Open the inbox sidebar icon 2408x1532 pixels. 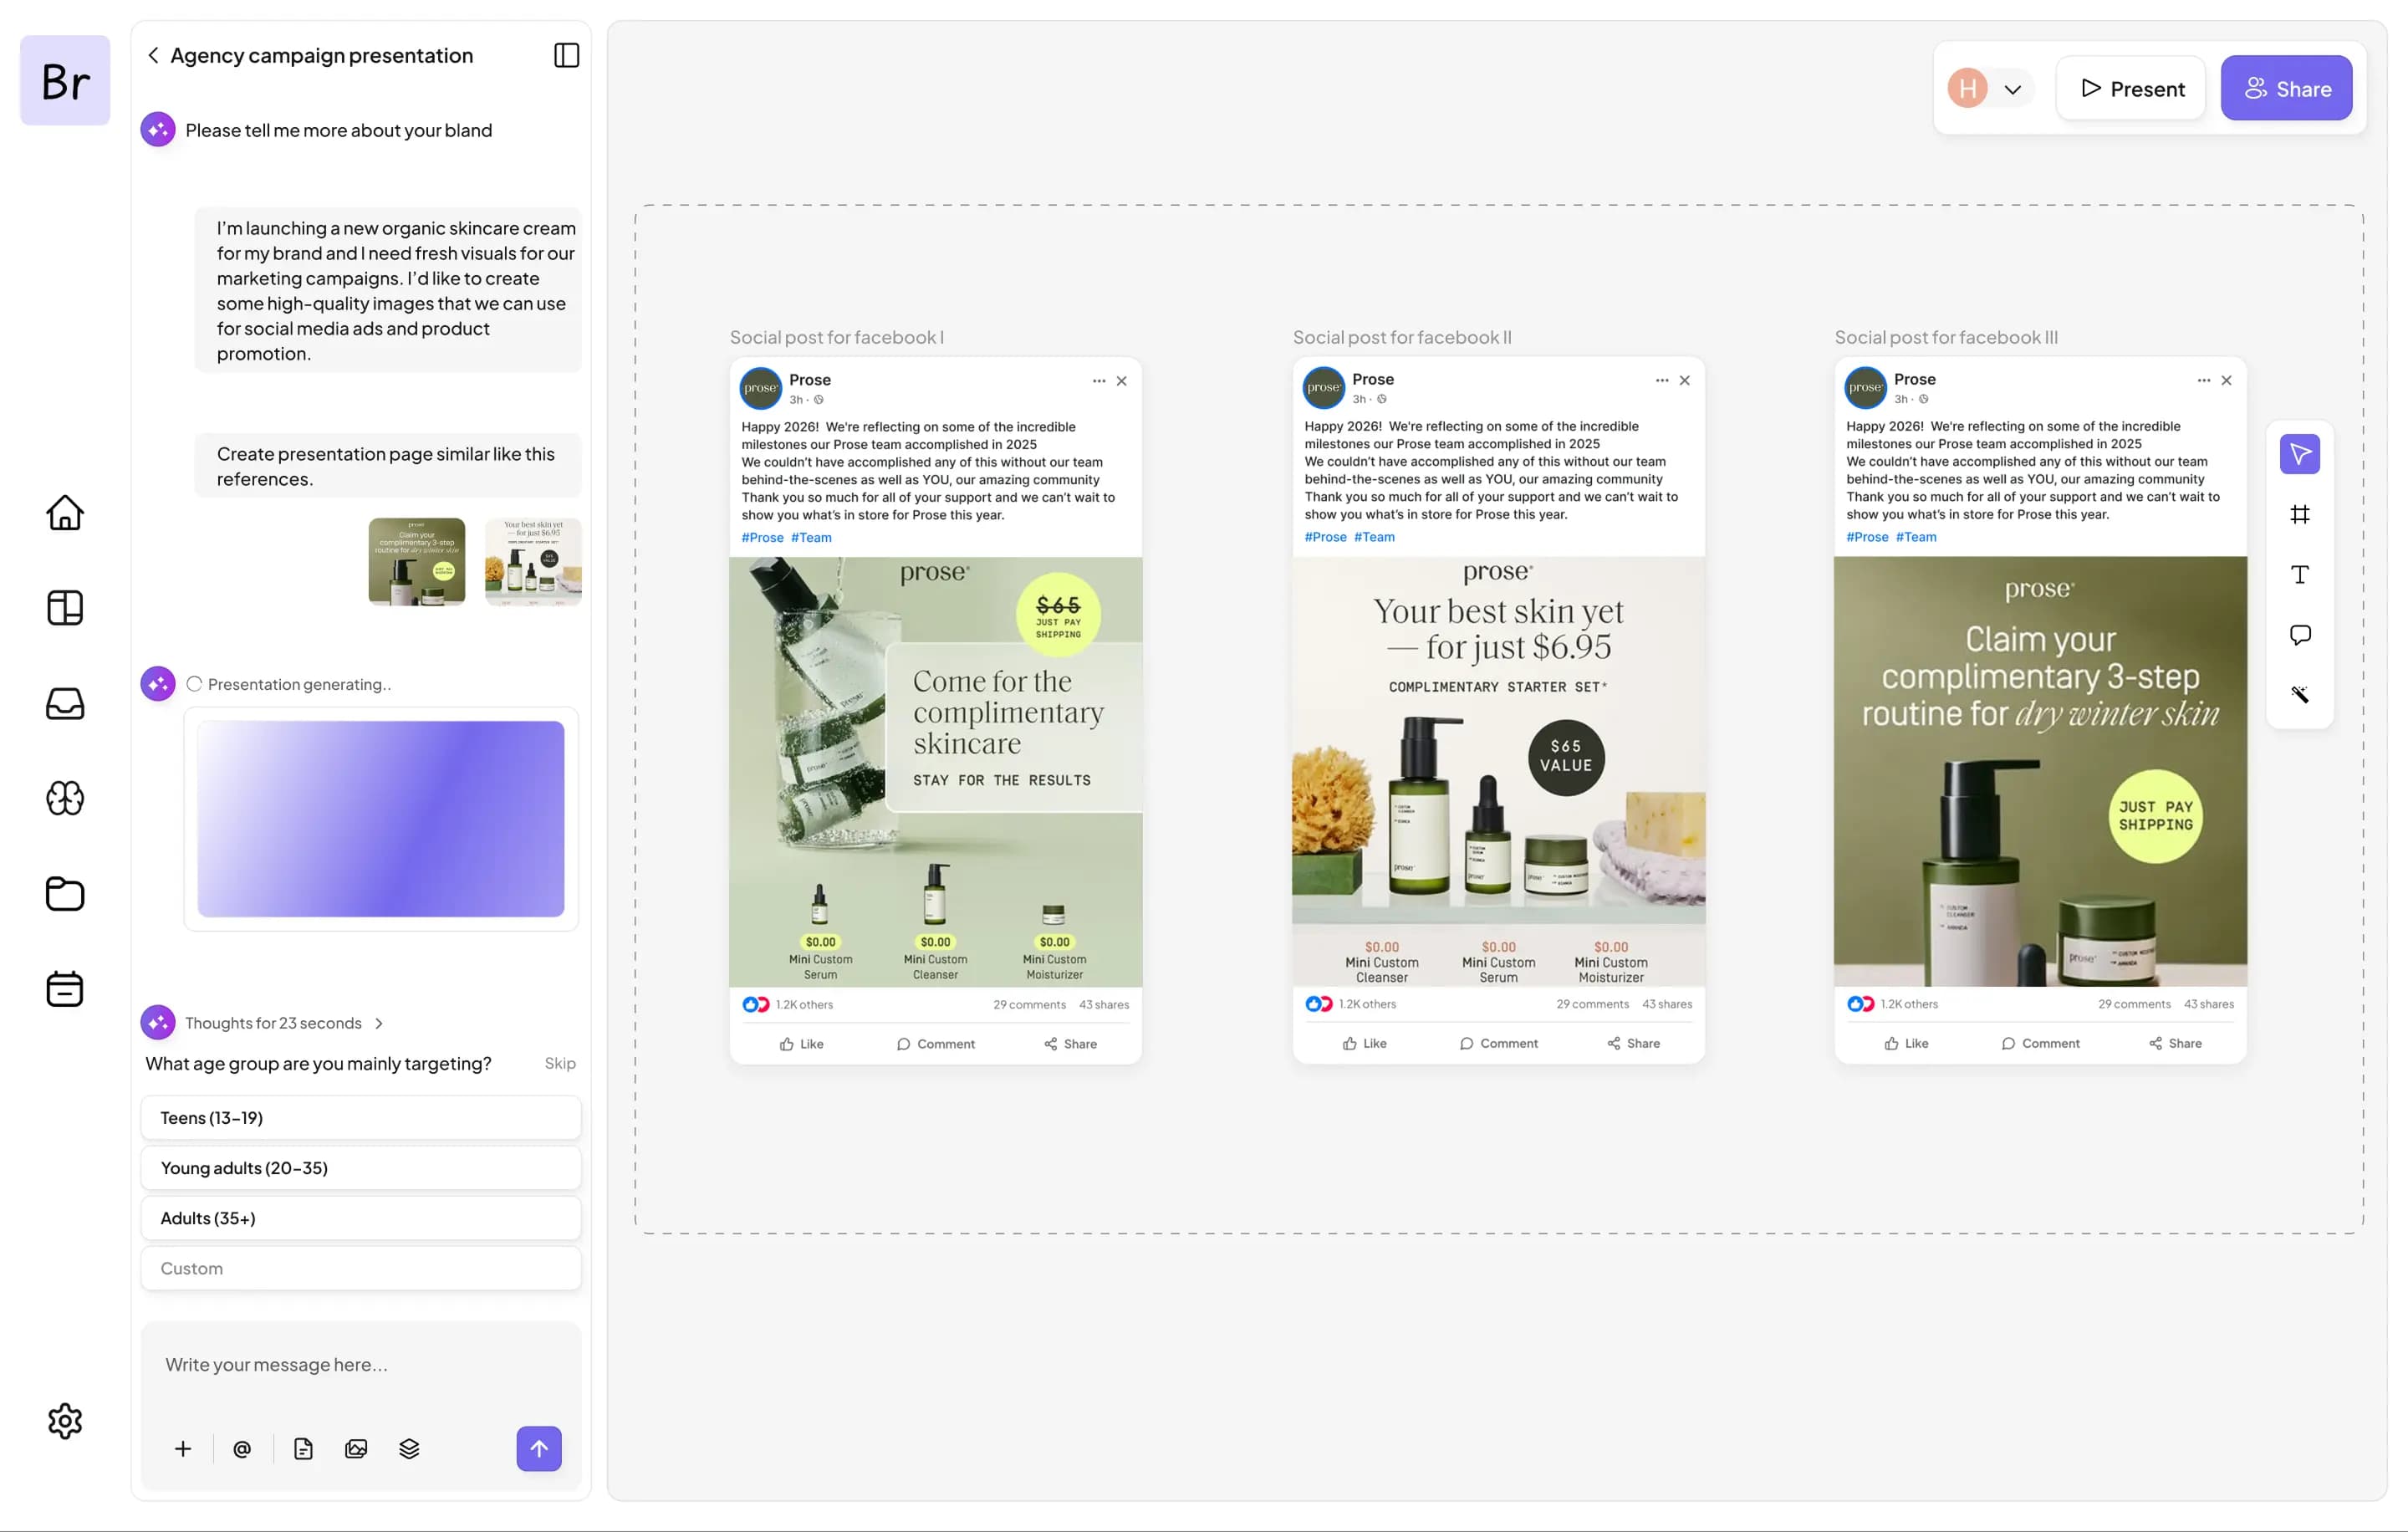tap(65, 703)
